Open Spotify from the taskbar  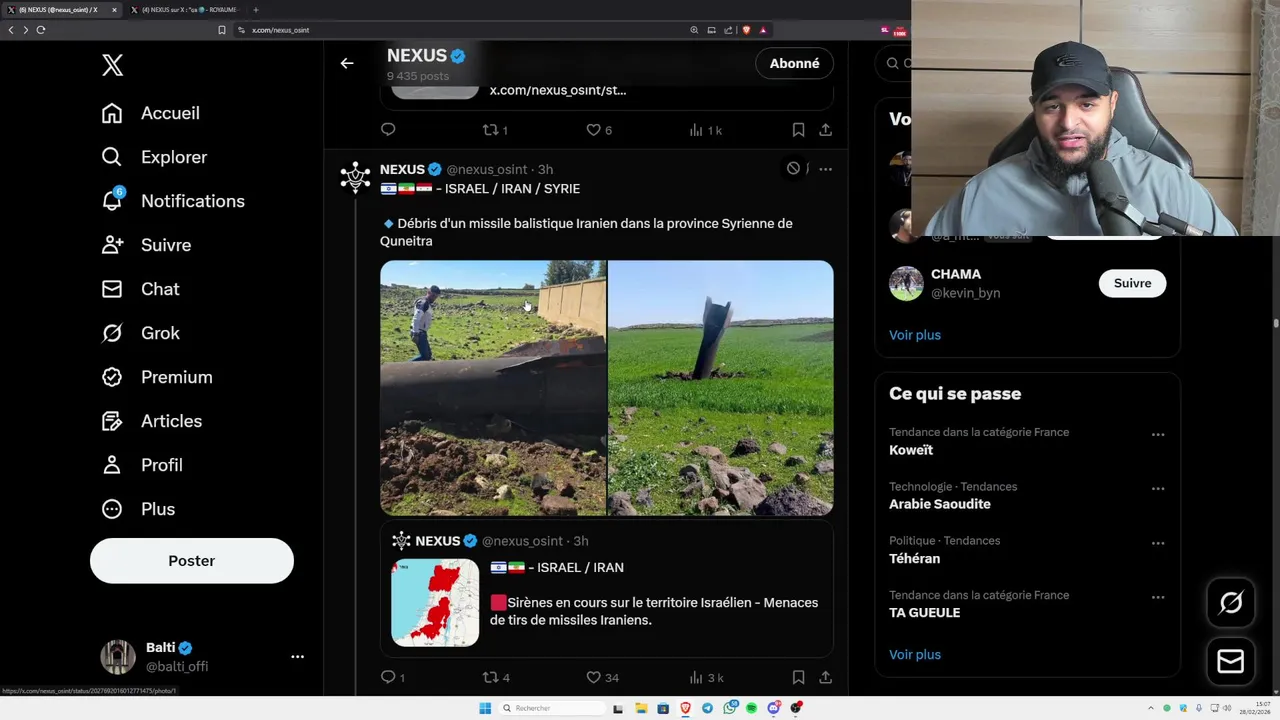tap(752, 708)
